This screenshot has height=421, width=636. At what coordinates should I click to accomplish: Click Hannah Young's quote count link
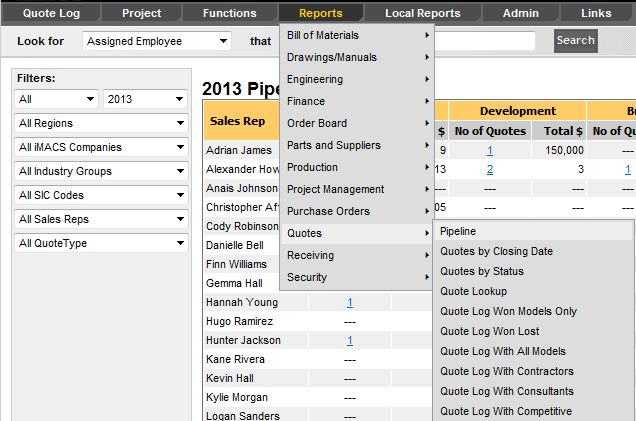(x=350, y=302)
